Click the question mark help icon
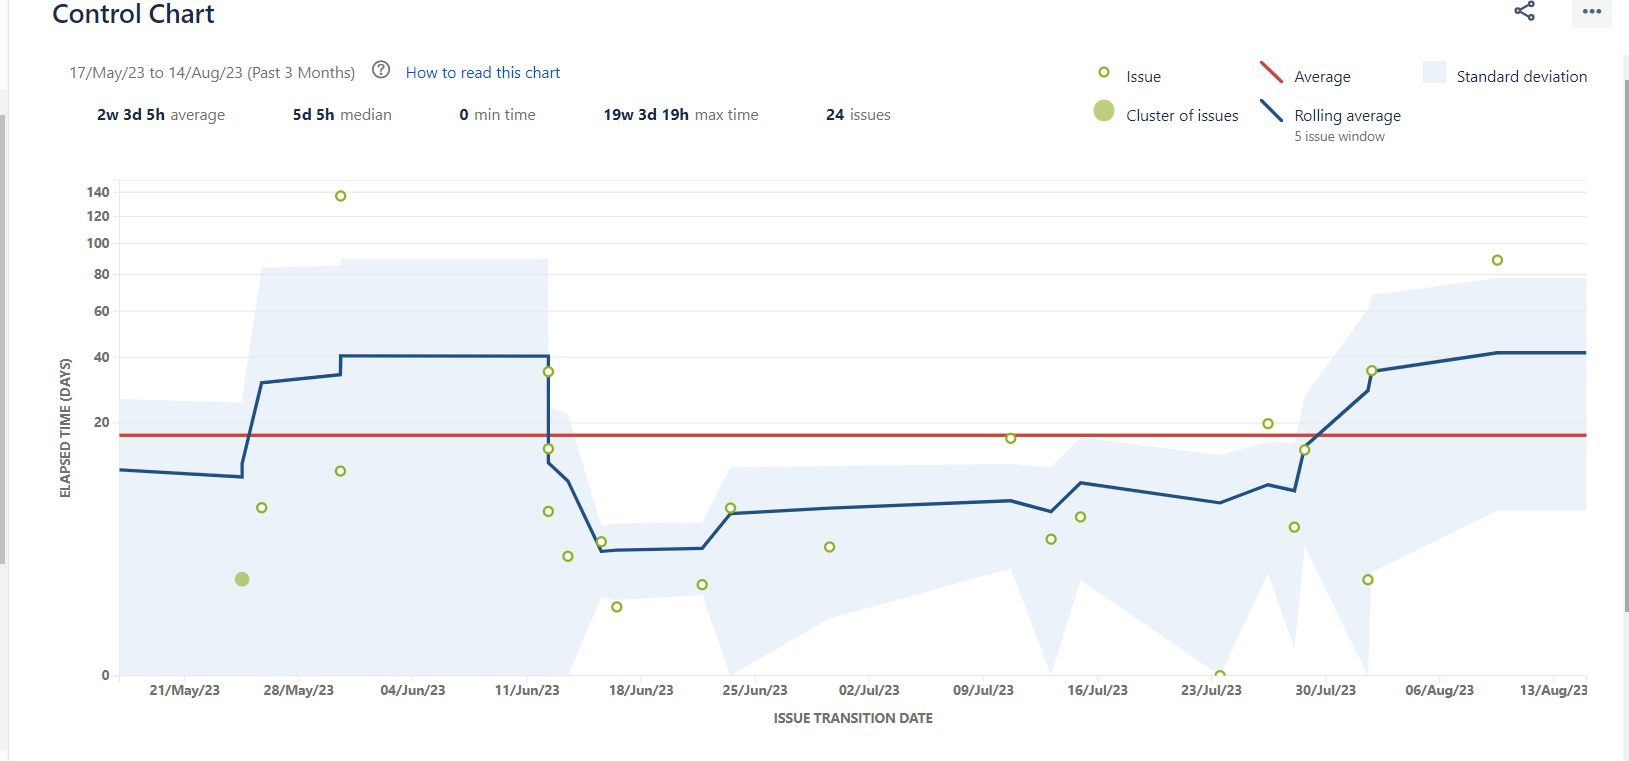 pyautogui.click(x=381, y=70)
